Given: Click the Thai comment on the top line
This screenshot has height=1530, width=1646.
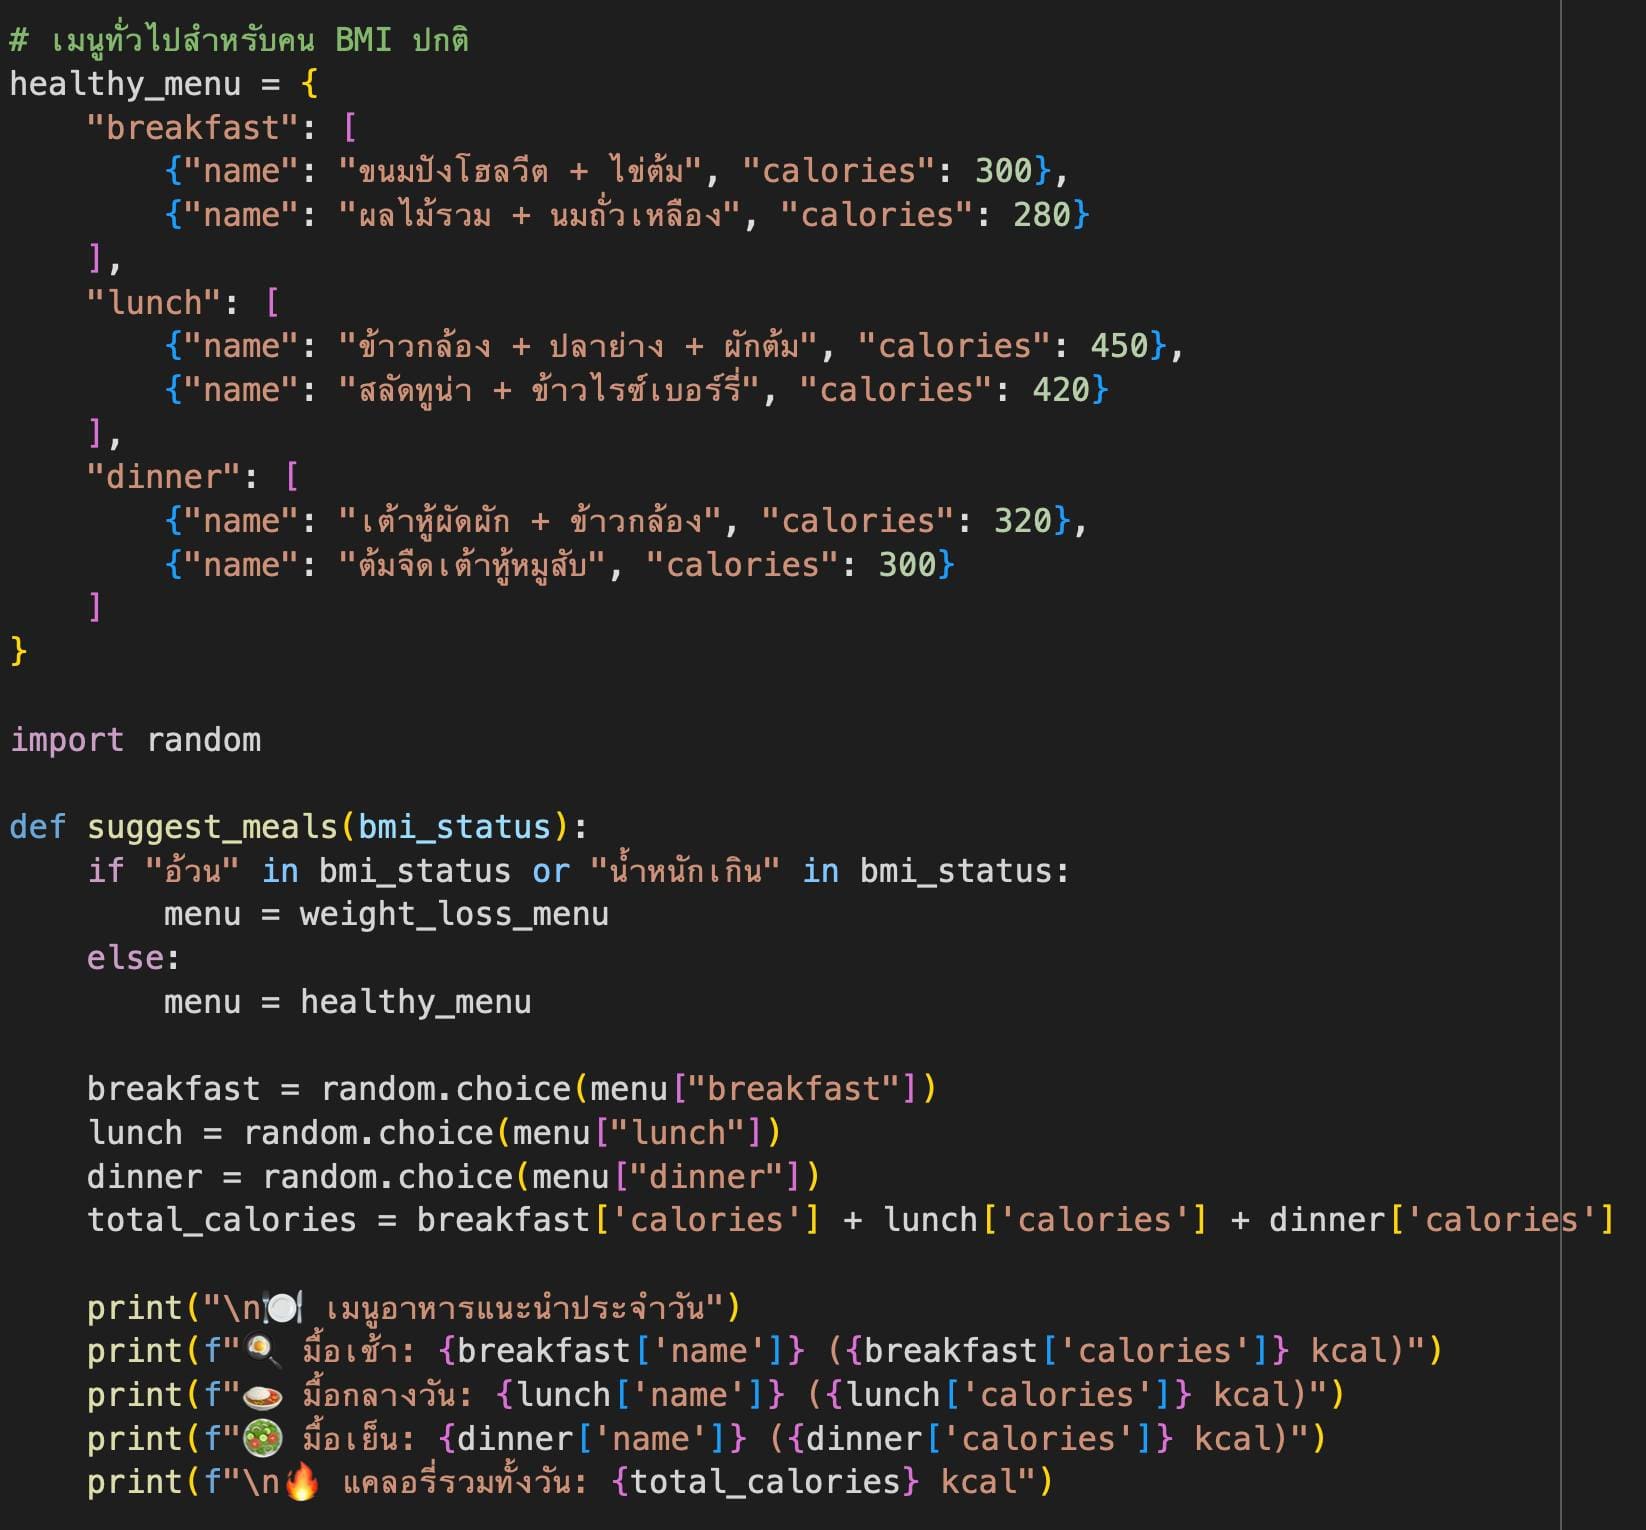Looking at the screenshot, I should coord(239,40).
